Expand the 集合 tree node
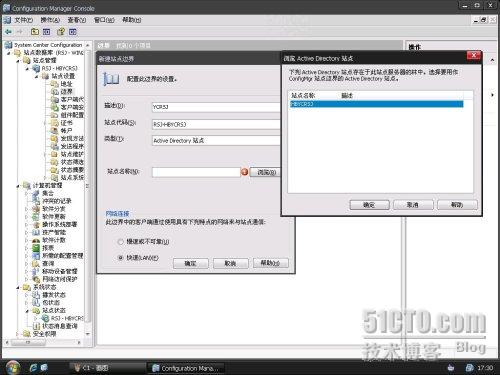Screen dimensions: 500x375 coord(27,193)
